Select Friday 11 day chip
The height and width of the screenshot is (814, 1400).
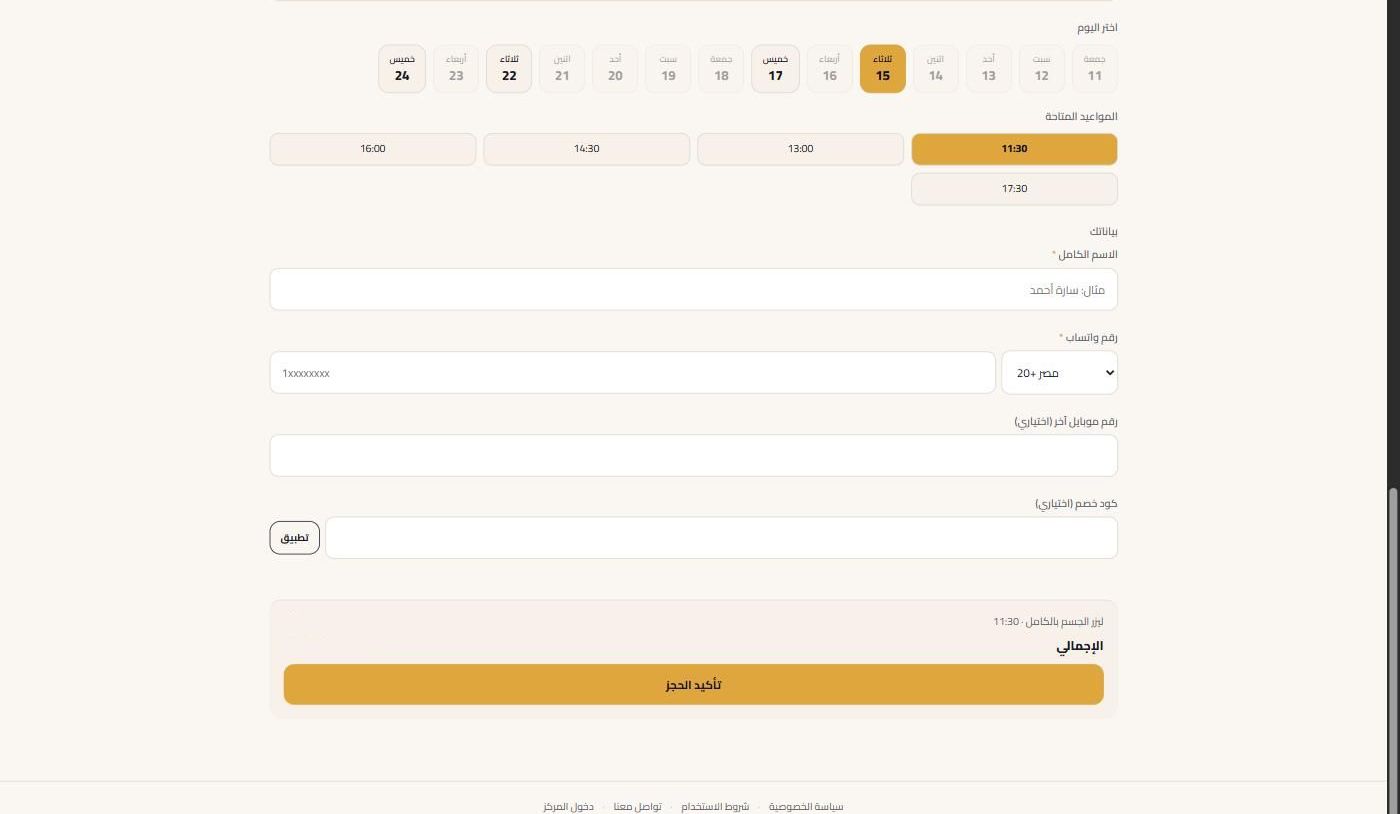point(1095,69)
